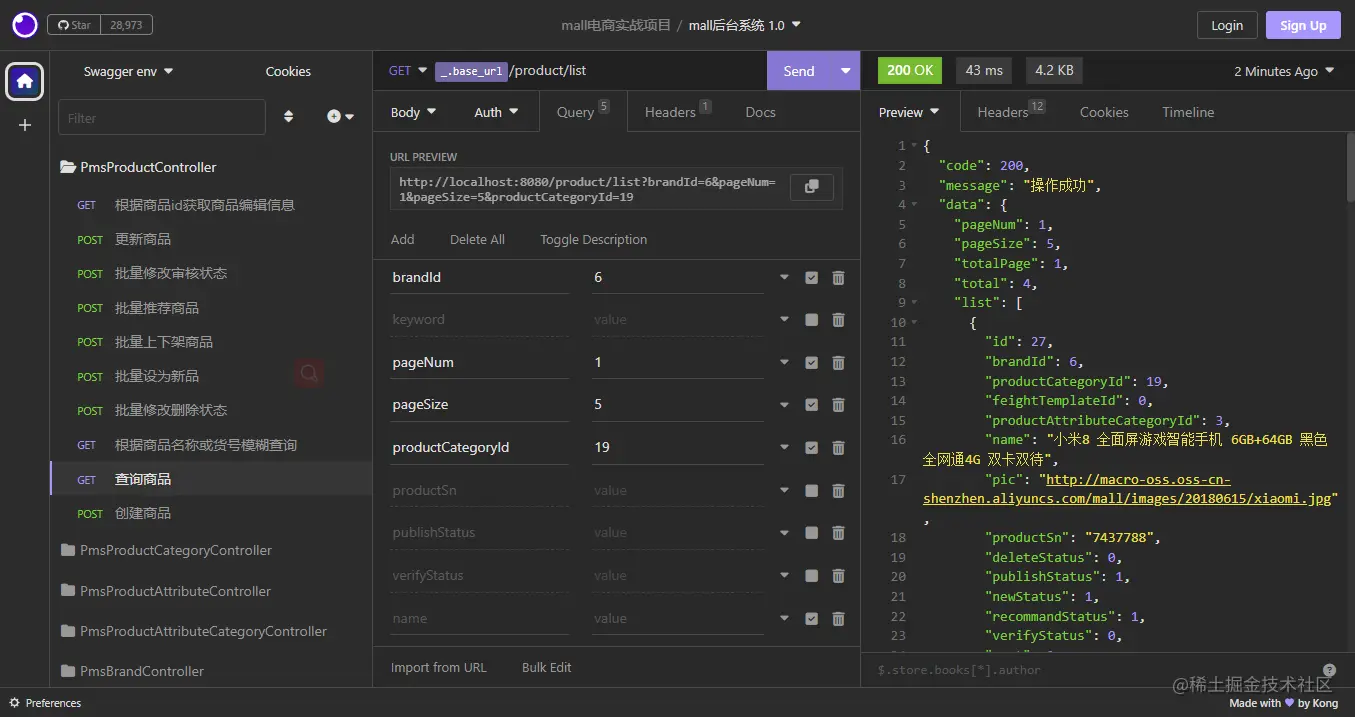Go to the Home dashboard icon
Viewport: 1355px width, 717px height.
[x=25, y=81]
